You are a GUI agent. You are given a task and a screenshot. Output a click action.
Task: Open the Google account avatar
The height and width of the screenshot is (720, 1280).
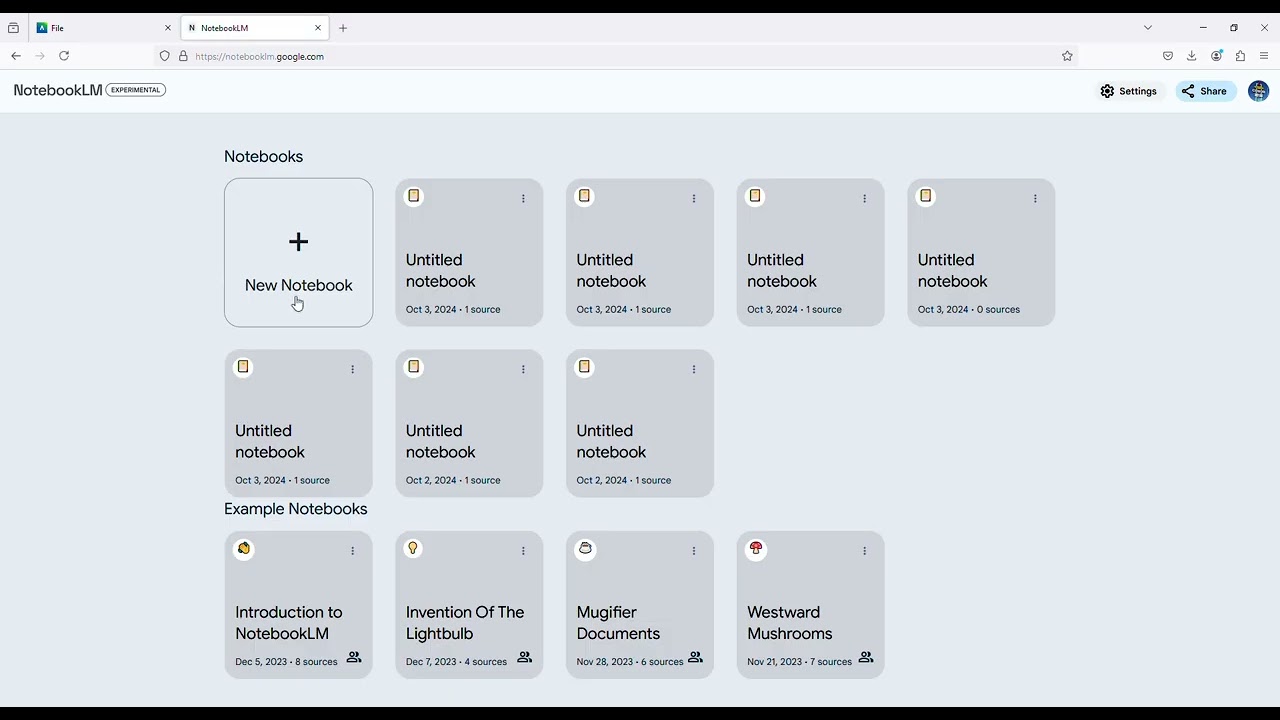(x=1259, y=91)
